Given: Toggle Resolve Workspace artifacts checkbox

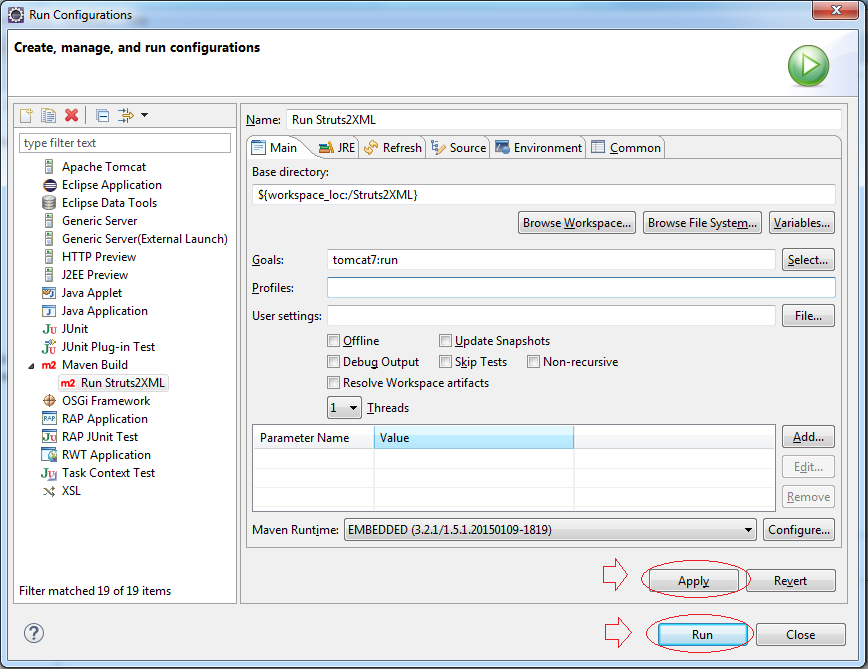Looking at the screenshot, I should [x=333, y=383].
